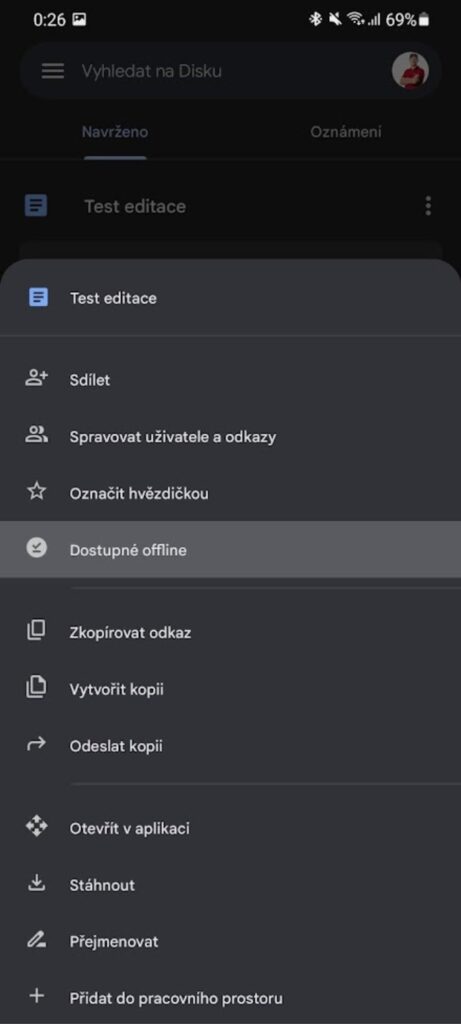The width and height of the screenshot is (461, 1024).
Task: Tap the Test editace document icon in sheet header
Action: pyautogui.click(x=39, y=298)
